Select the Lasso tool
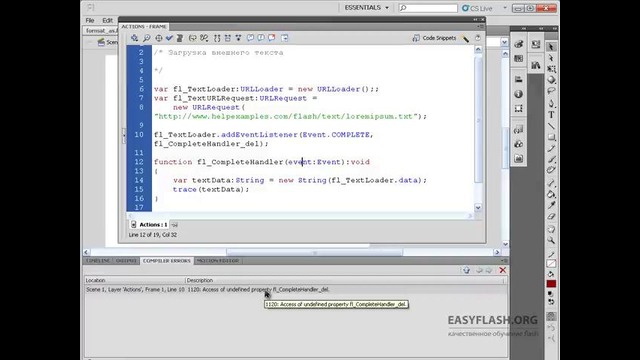Screen dimensions: 640x360 551,91
